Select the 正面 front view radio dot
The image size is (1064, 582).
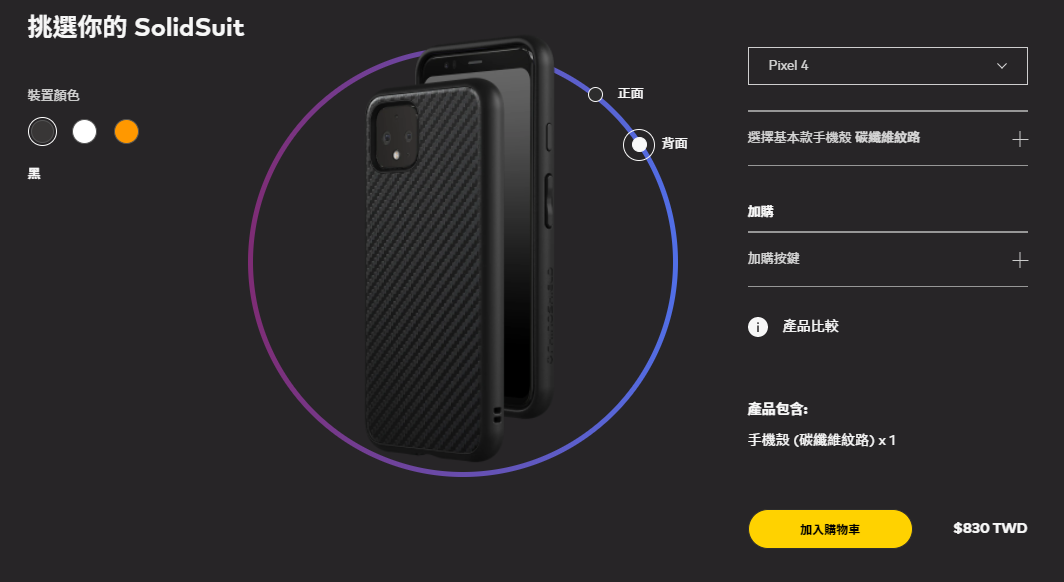point(595,94)
